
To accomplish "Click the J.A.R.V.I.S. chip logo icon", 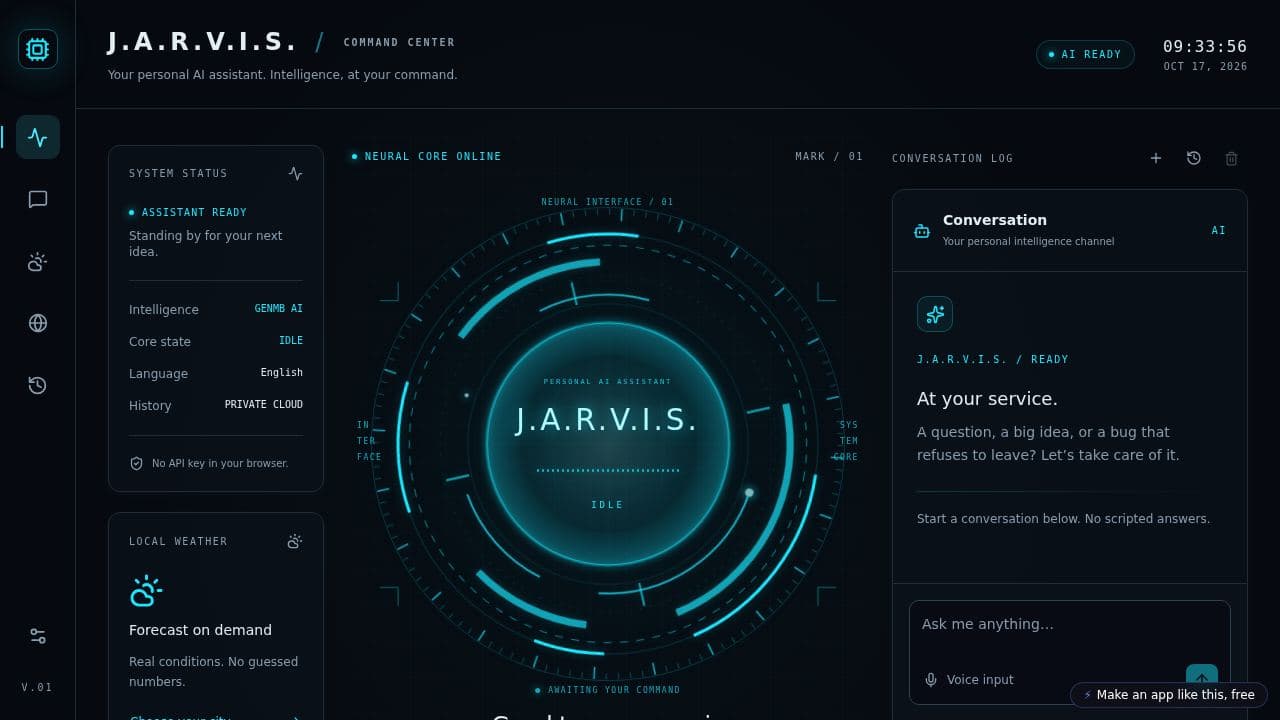I will [x=38, y=49].
